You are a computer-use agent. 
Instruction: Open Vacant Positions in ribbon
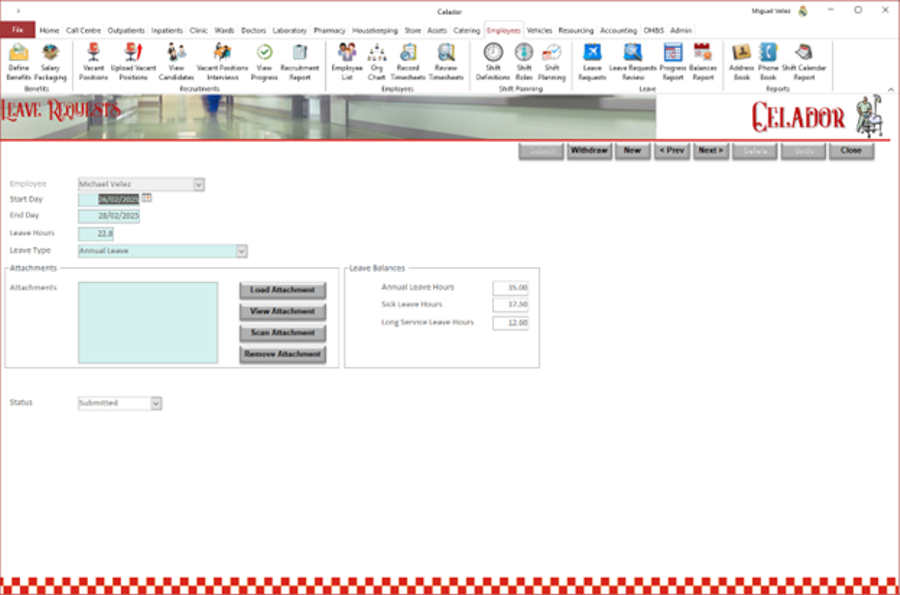coord(94,60)
